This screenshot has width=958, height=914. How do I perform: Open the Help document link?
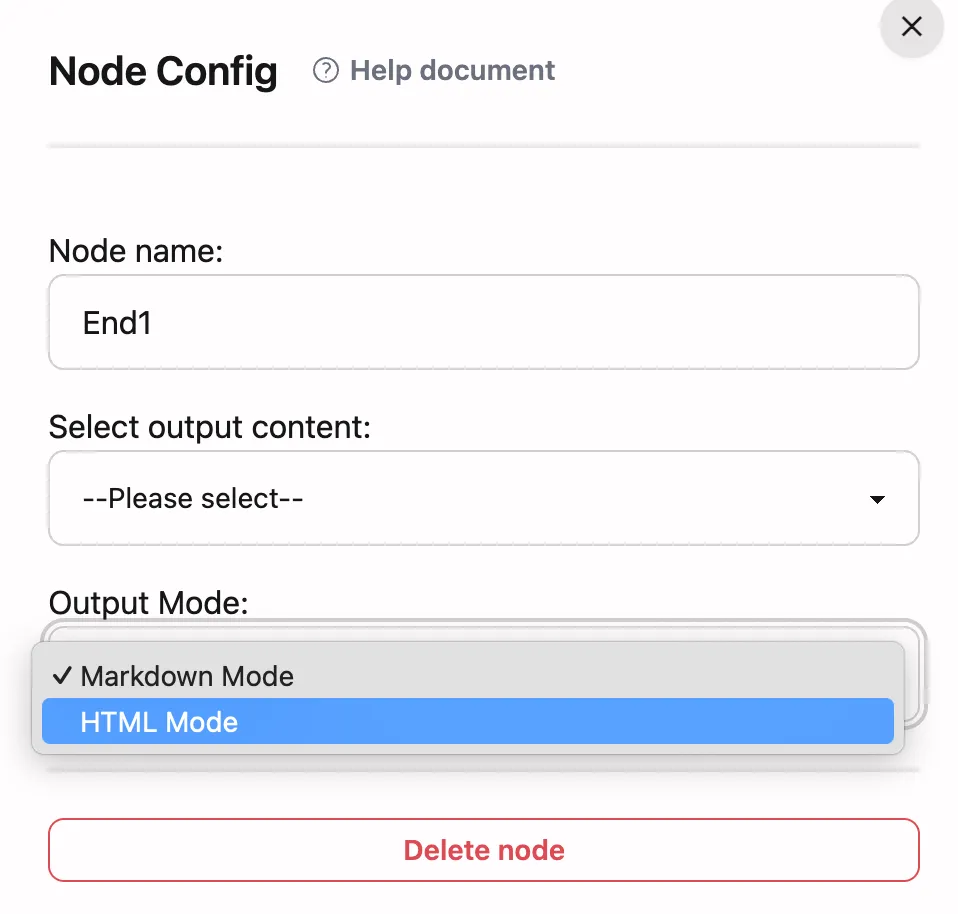click(452, 71)
